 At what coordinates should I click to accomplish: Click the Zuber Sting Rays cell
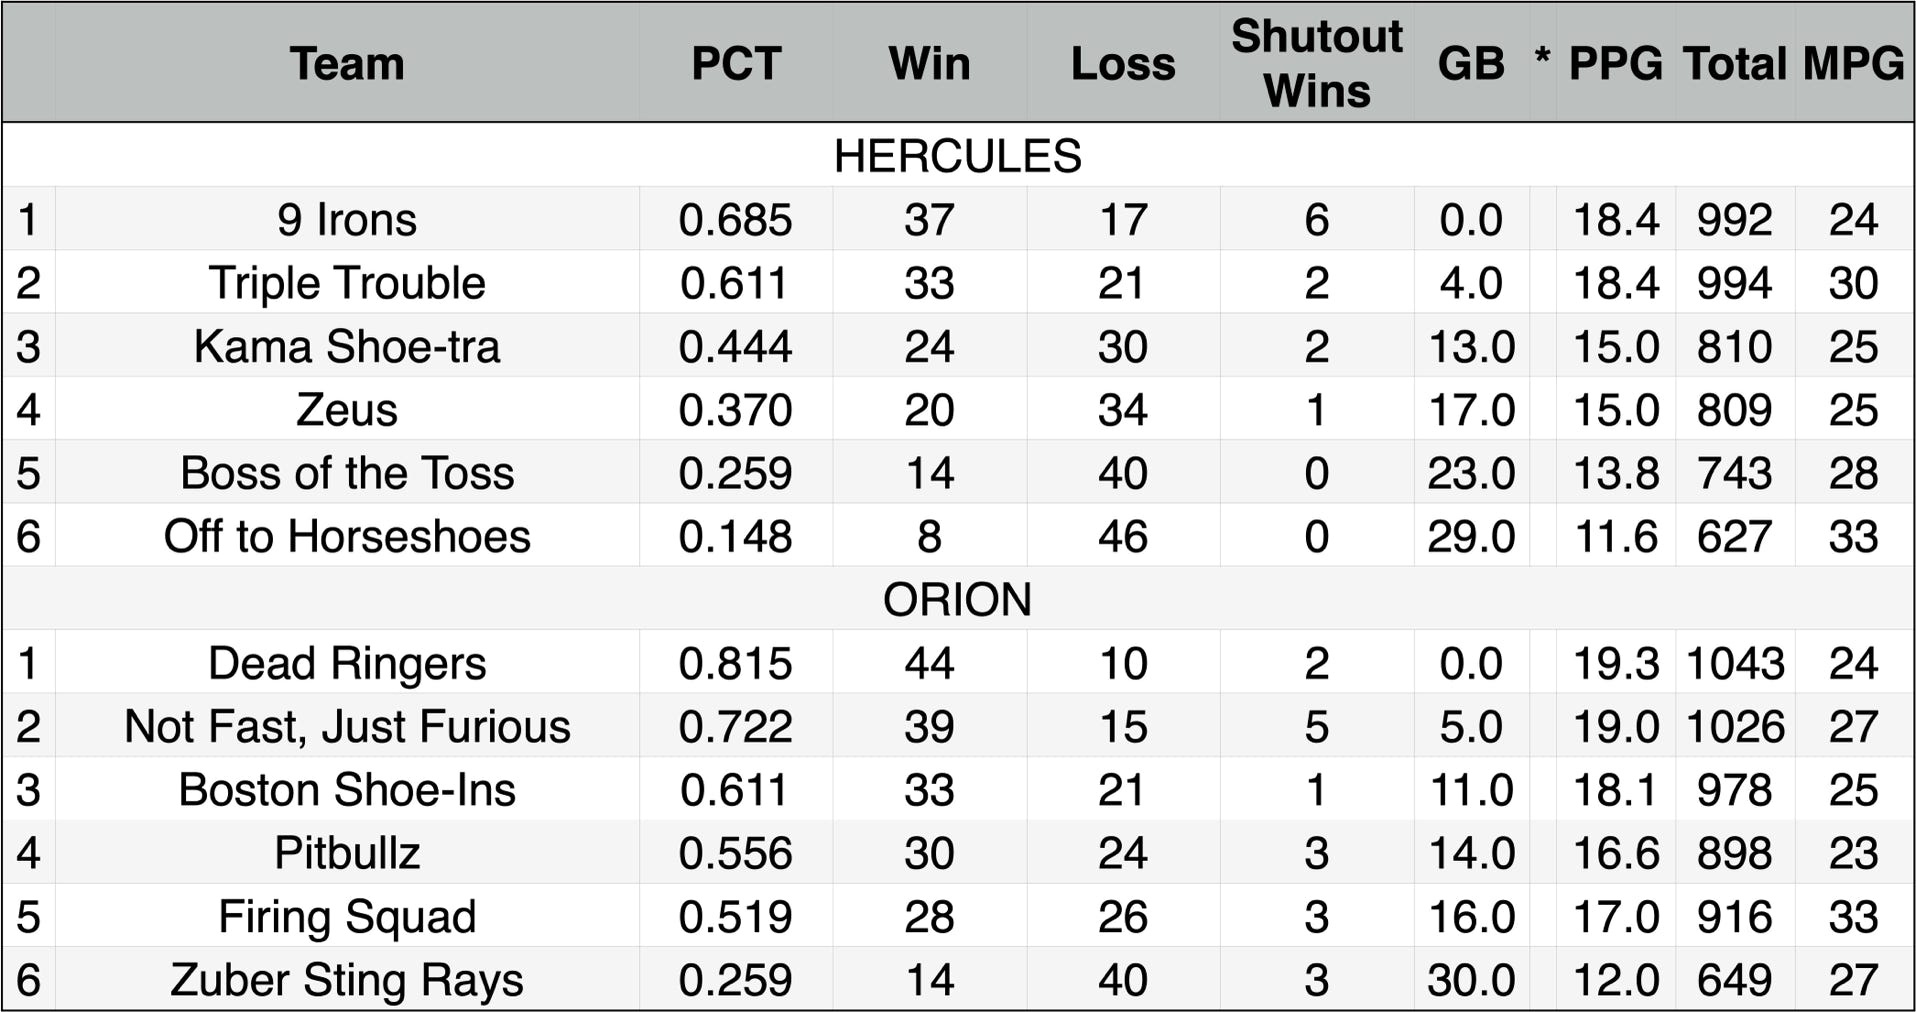click(347, 980)
